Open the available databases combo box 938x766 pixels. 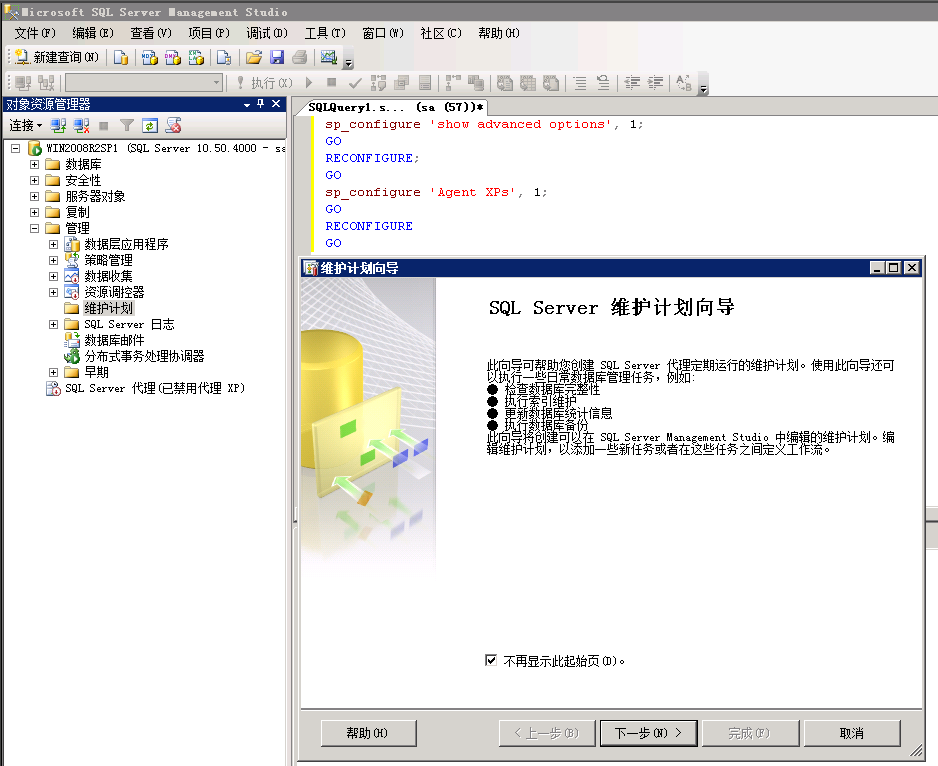point(144,83)
